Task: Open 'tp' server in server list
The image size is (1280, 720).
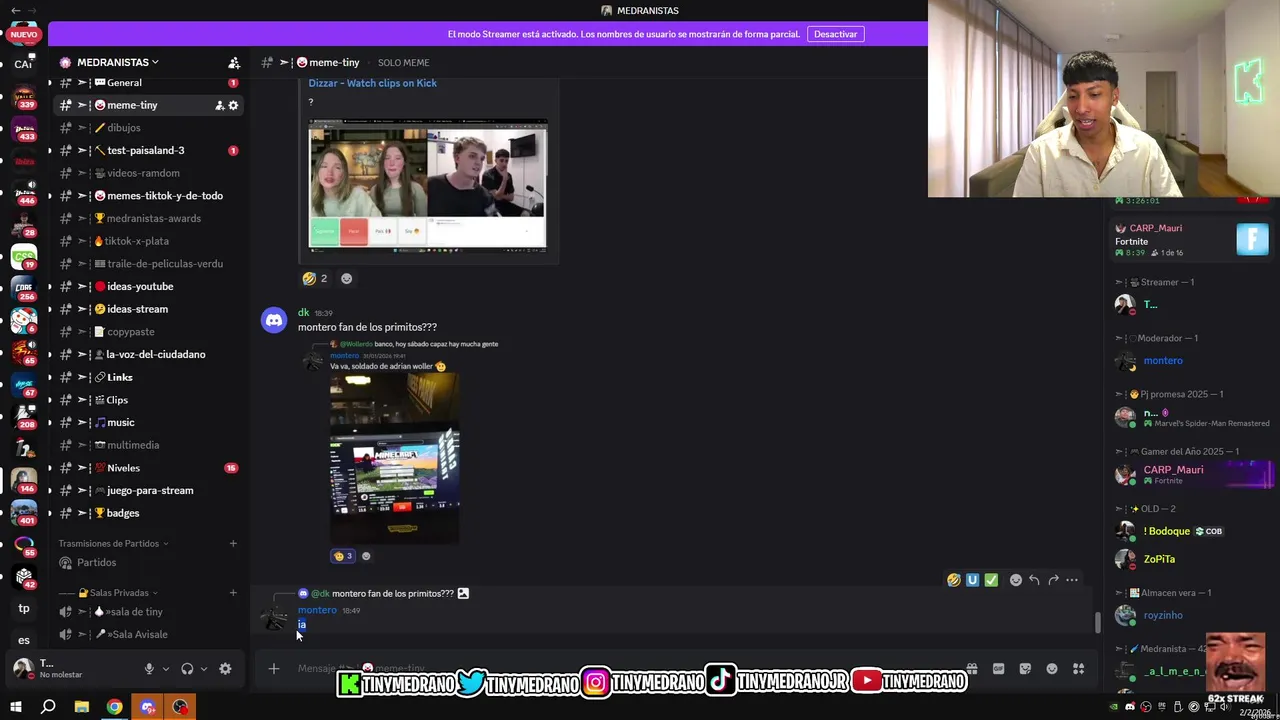Action: tap(24, 608)
